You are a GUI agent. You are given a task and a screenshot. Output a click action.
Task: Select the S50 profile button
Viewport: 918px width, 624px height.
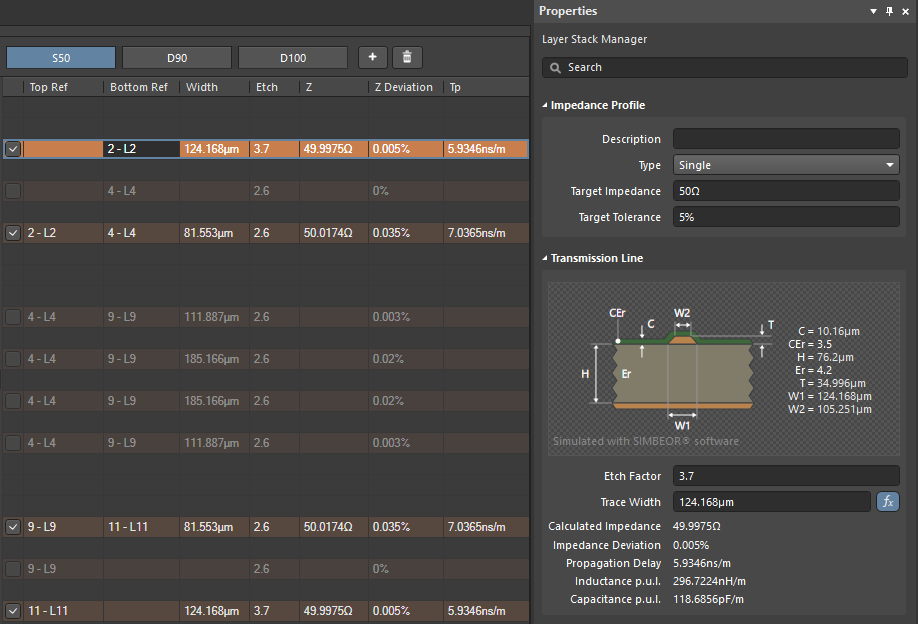point(60,57)
